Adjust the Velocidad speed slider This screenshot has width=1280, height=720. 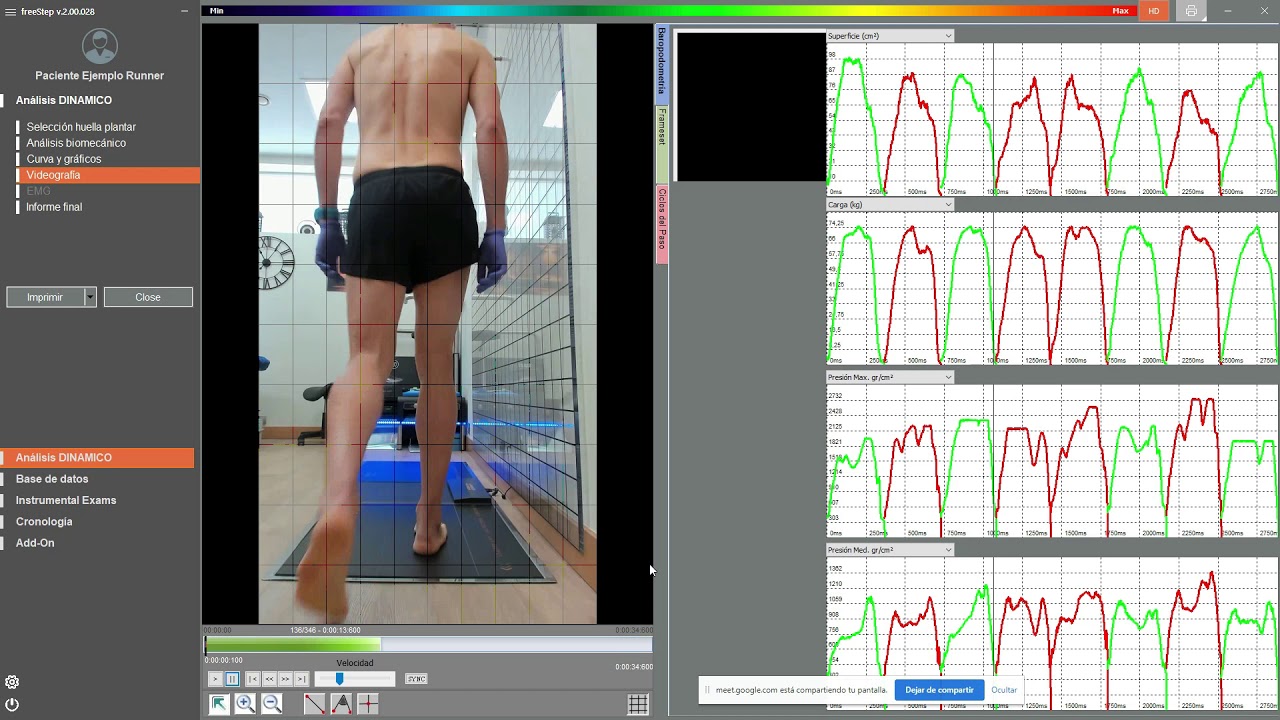tap(354, 679)
